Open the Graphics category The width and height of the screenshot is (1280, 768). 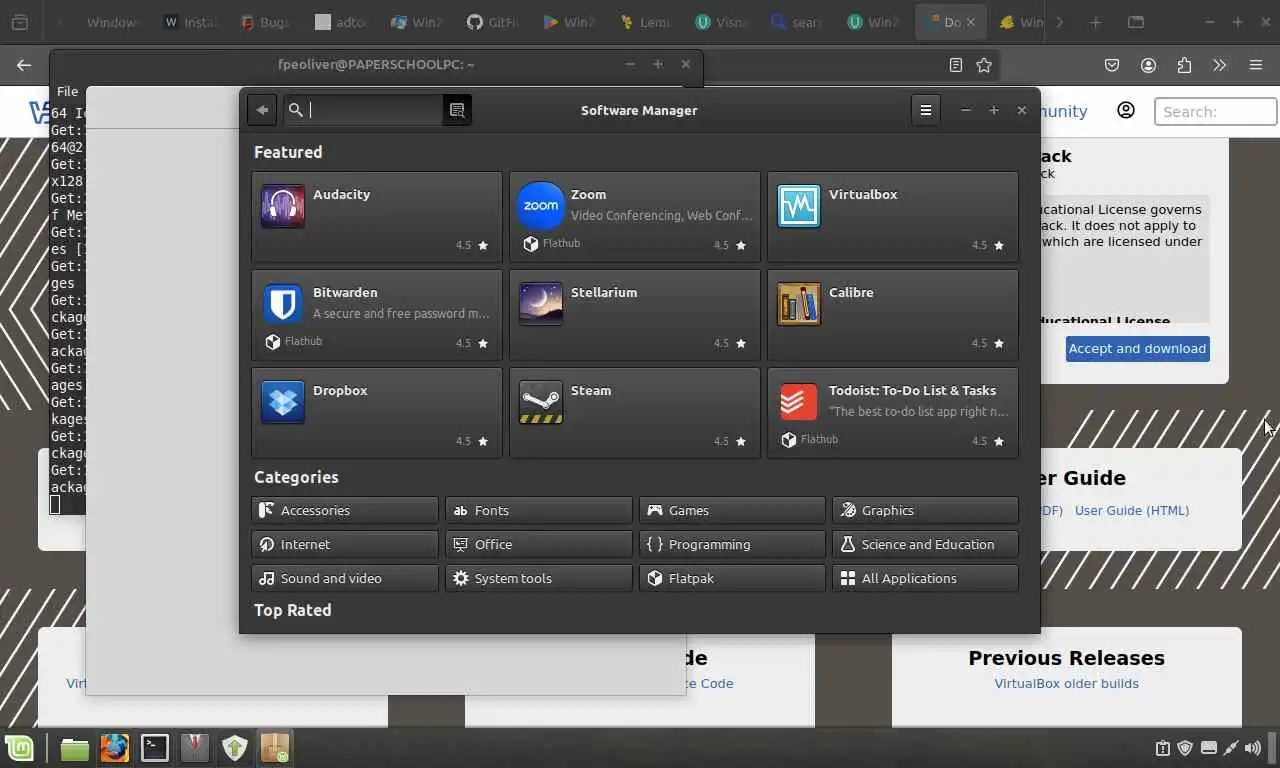(926, 510)
